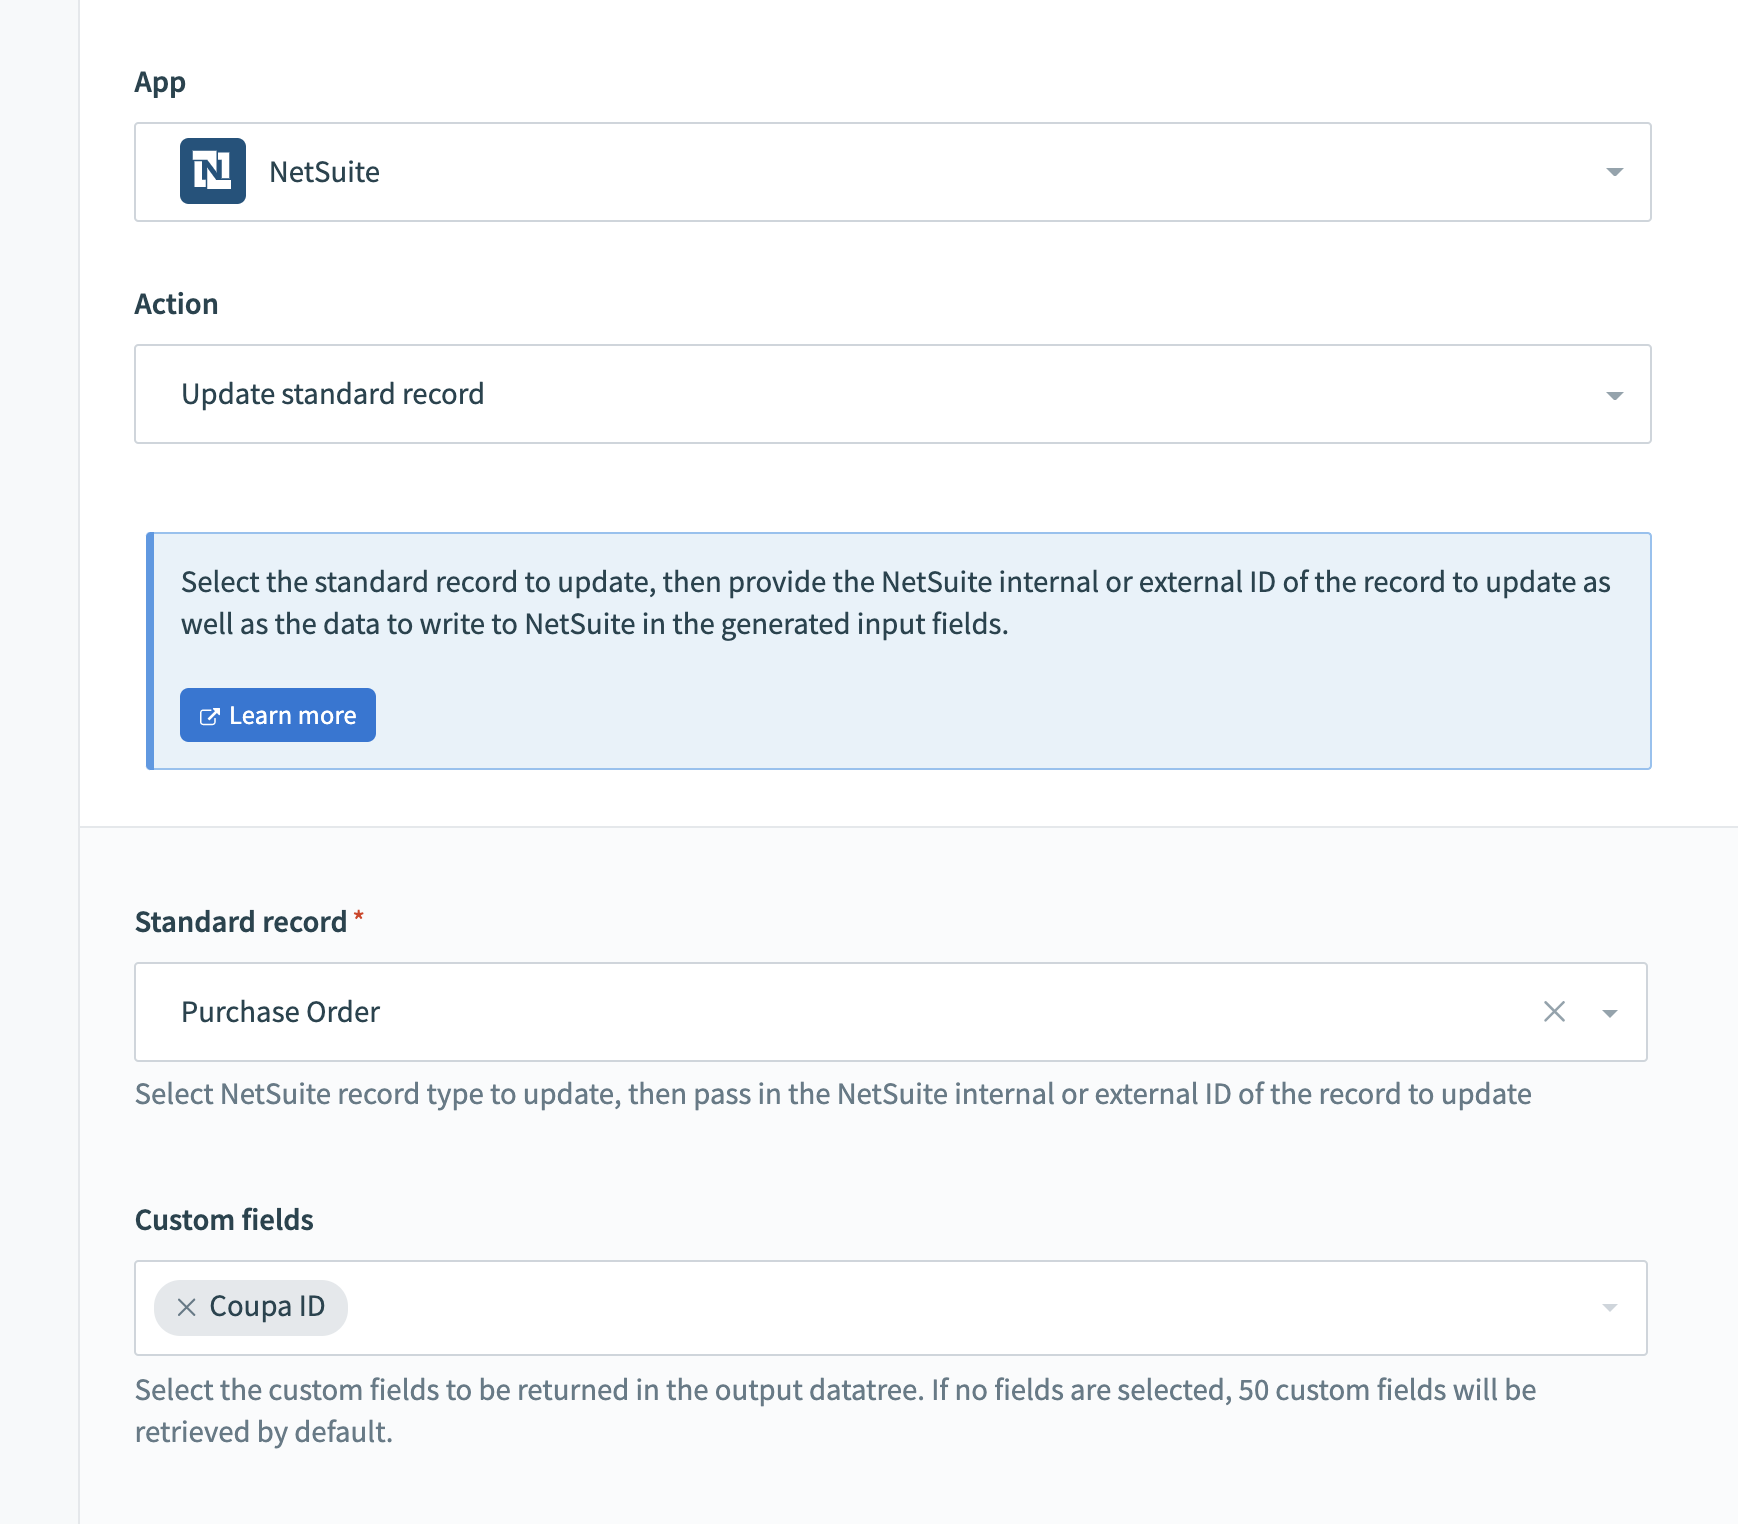Open the App selector showing NetSuite
1738x1524 pixels.
[x=800, y=171]
